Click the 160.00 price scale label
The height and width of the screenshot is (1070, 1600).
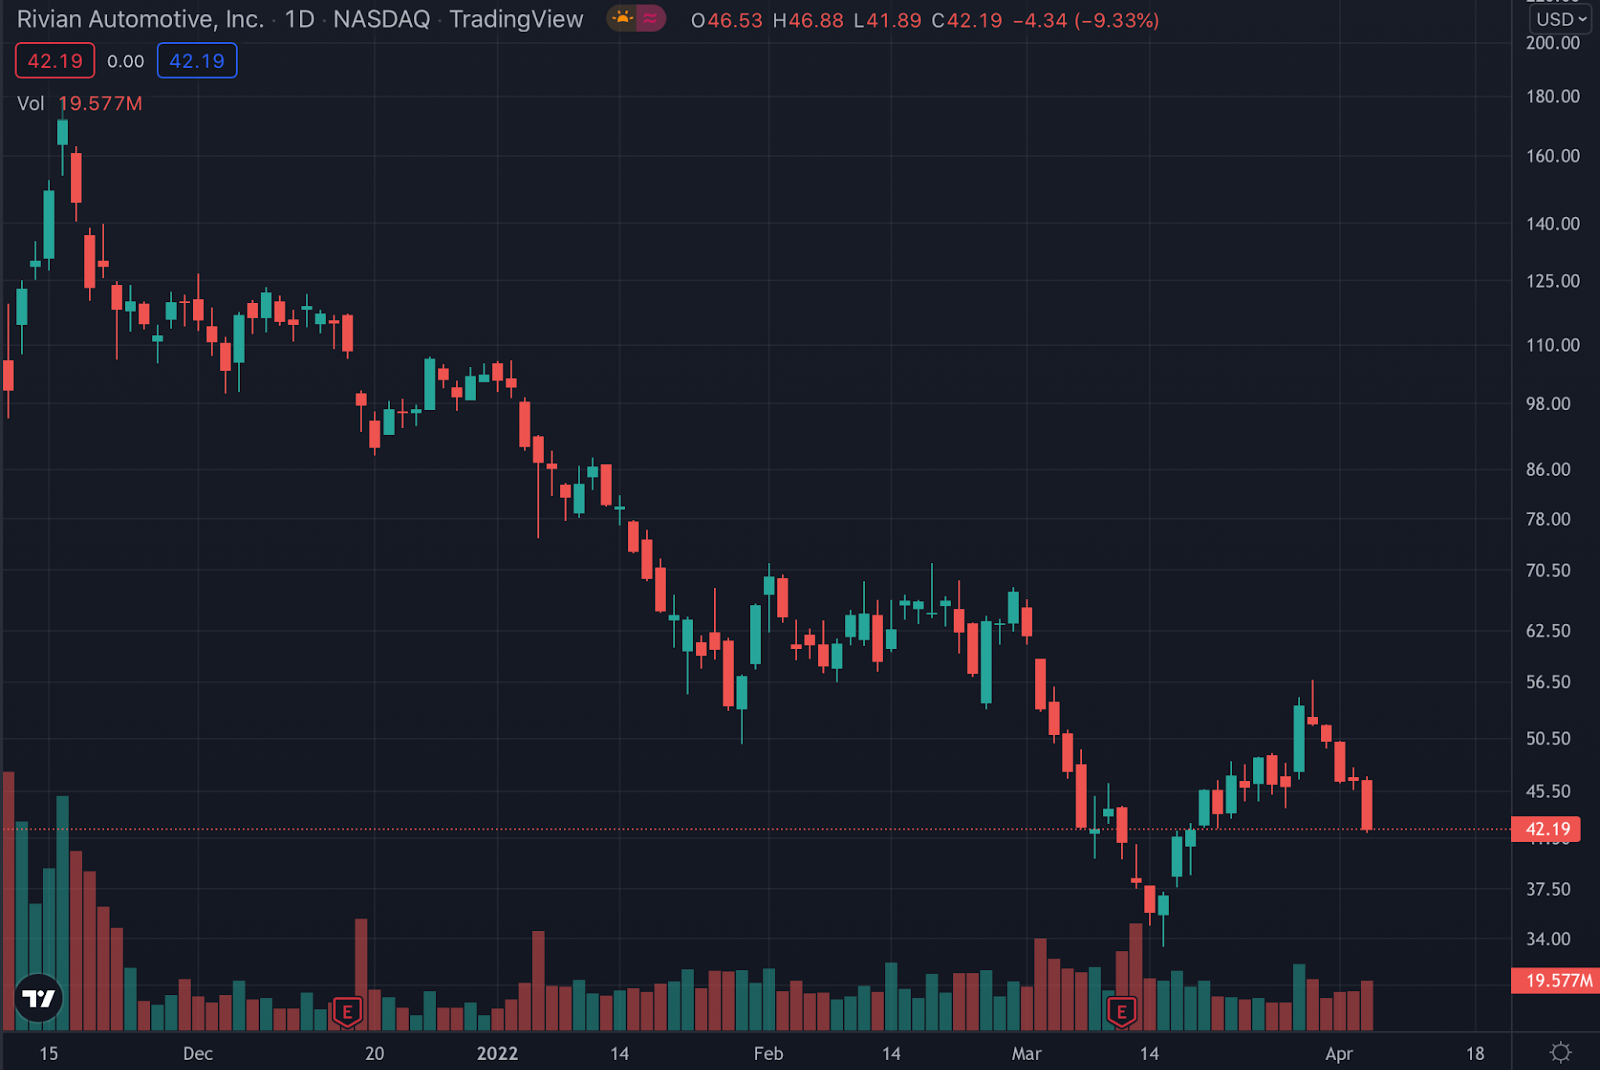pos(1553,156)
